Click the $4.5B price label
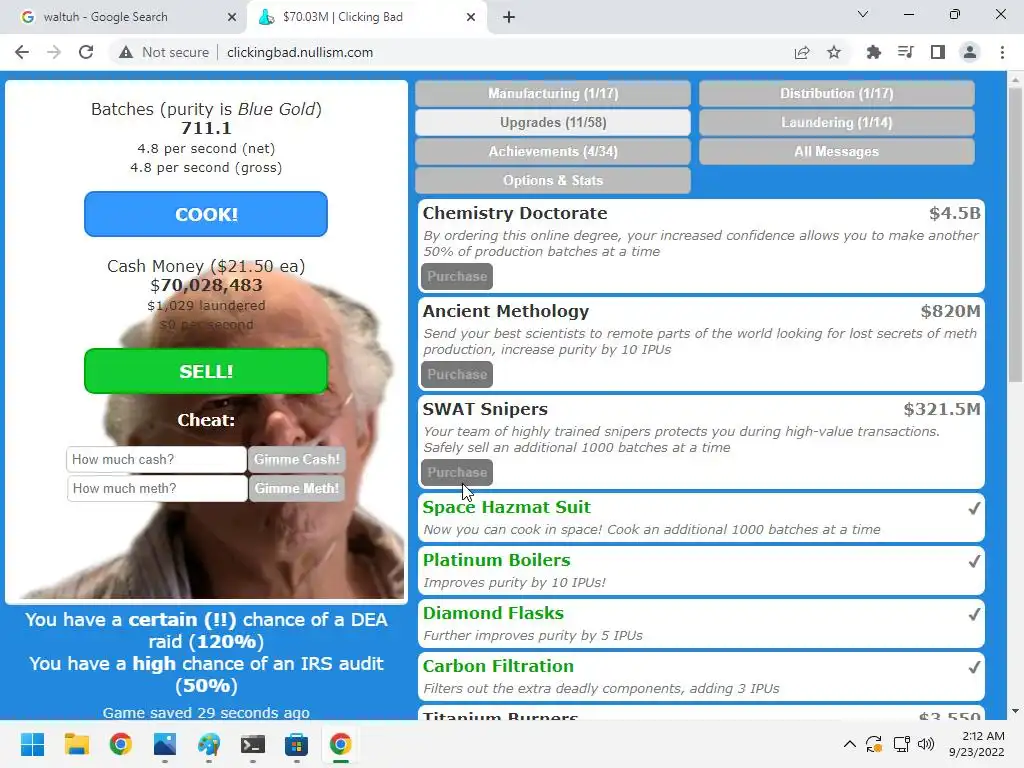1024x768 pixels. 955,214
